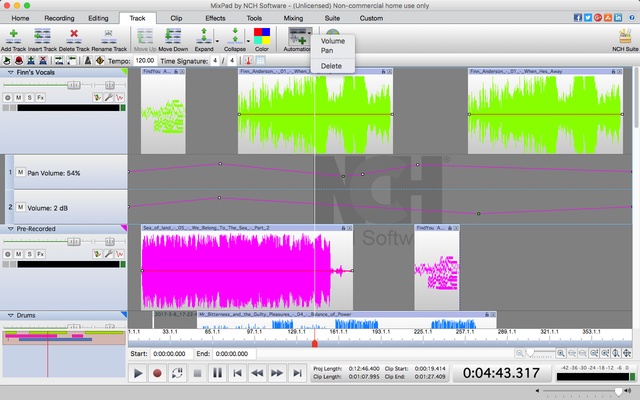Viewport: 640px width, 400px height.
Task: Mute the Pre-Recorded track
Action: pyautogui.click(x=18, y=254)
